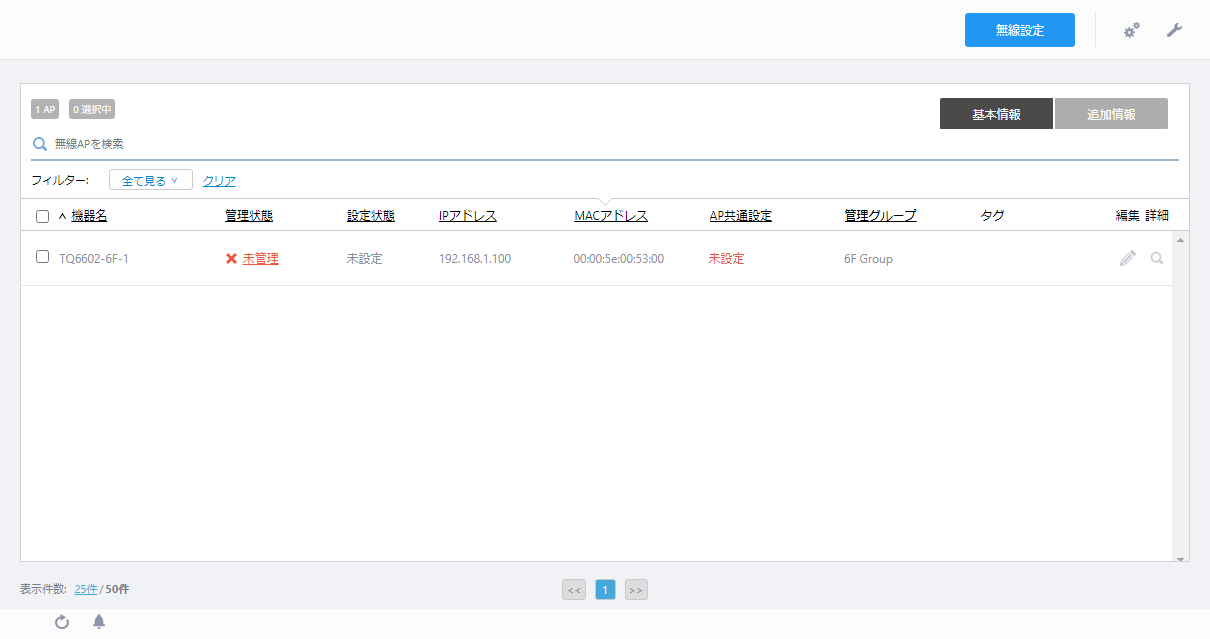This screenshot has height=639, width=1210.
Task: Click the 未管理 status link
Action: [260, 258]
